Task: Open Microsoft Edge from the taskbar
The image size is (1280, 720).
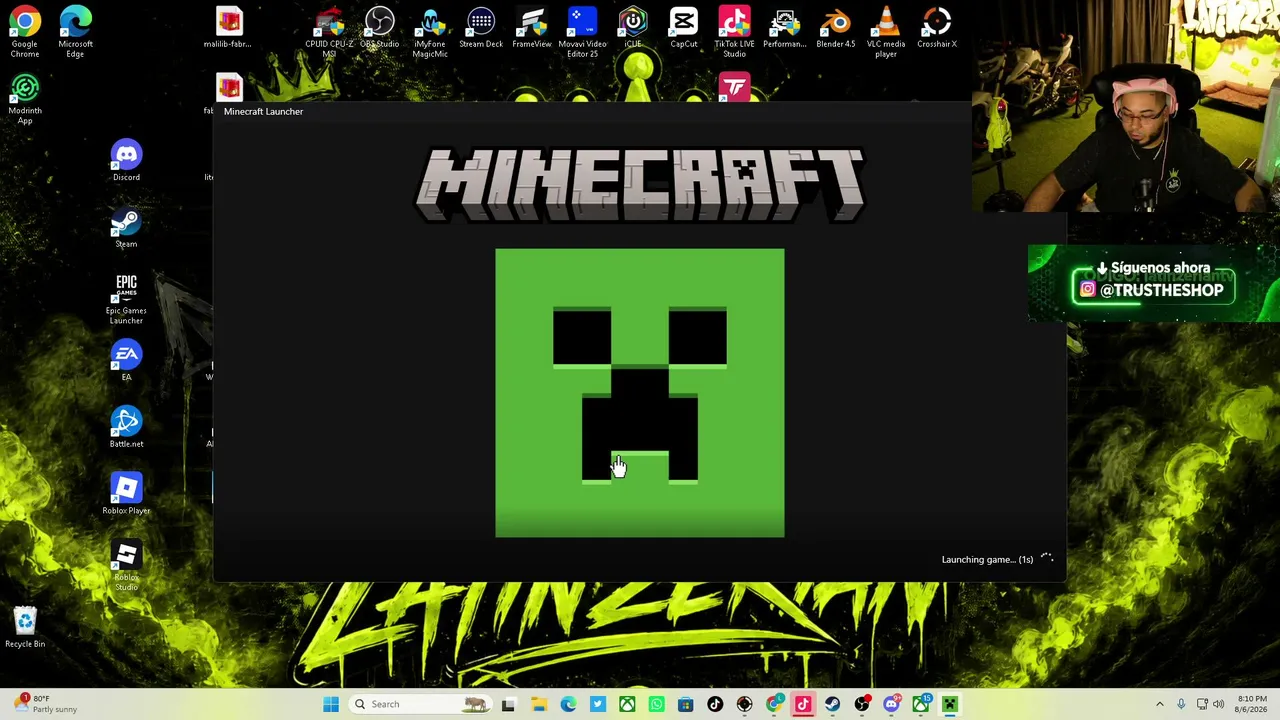Action: [x=568, y=704]
